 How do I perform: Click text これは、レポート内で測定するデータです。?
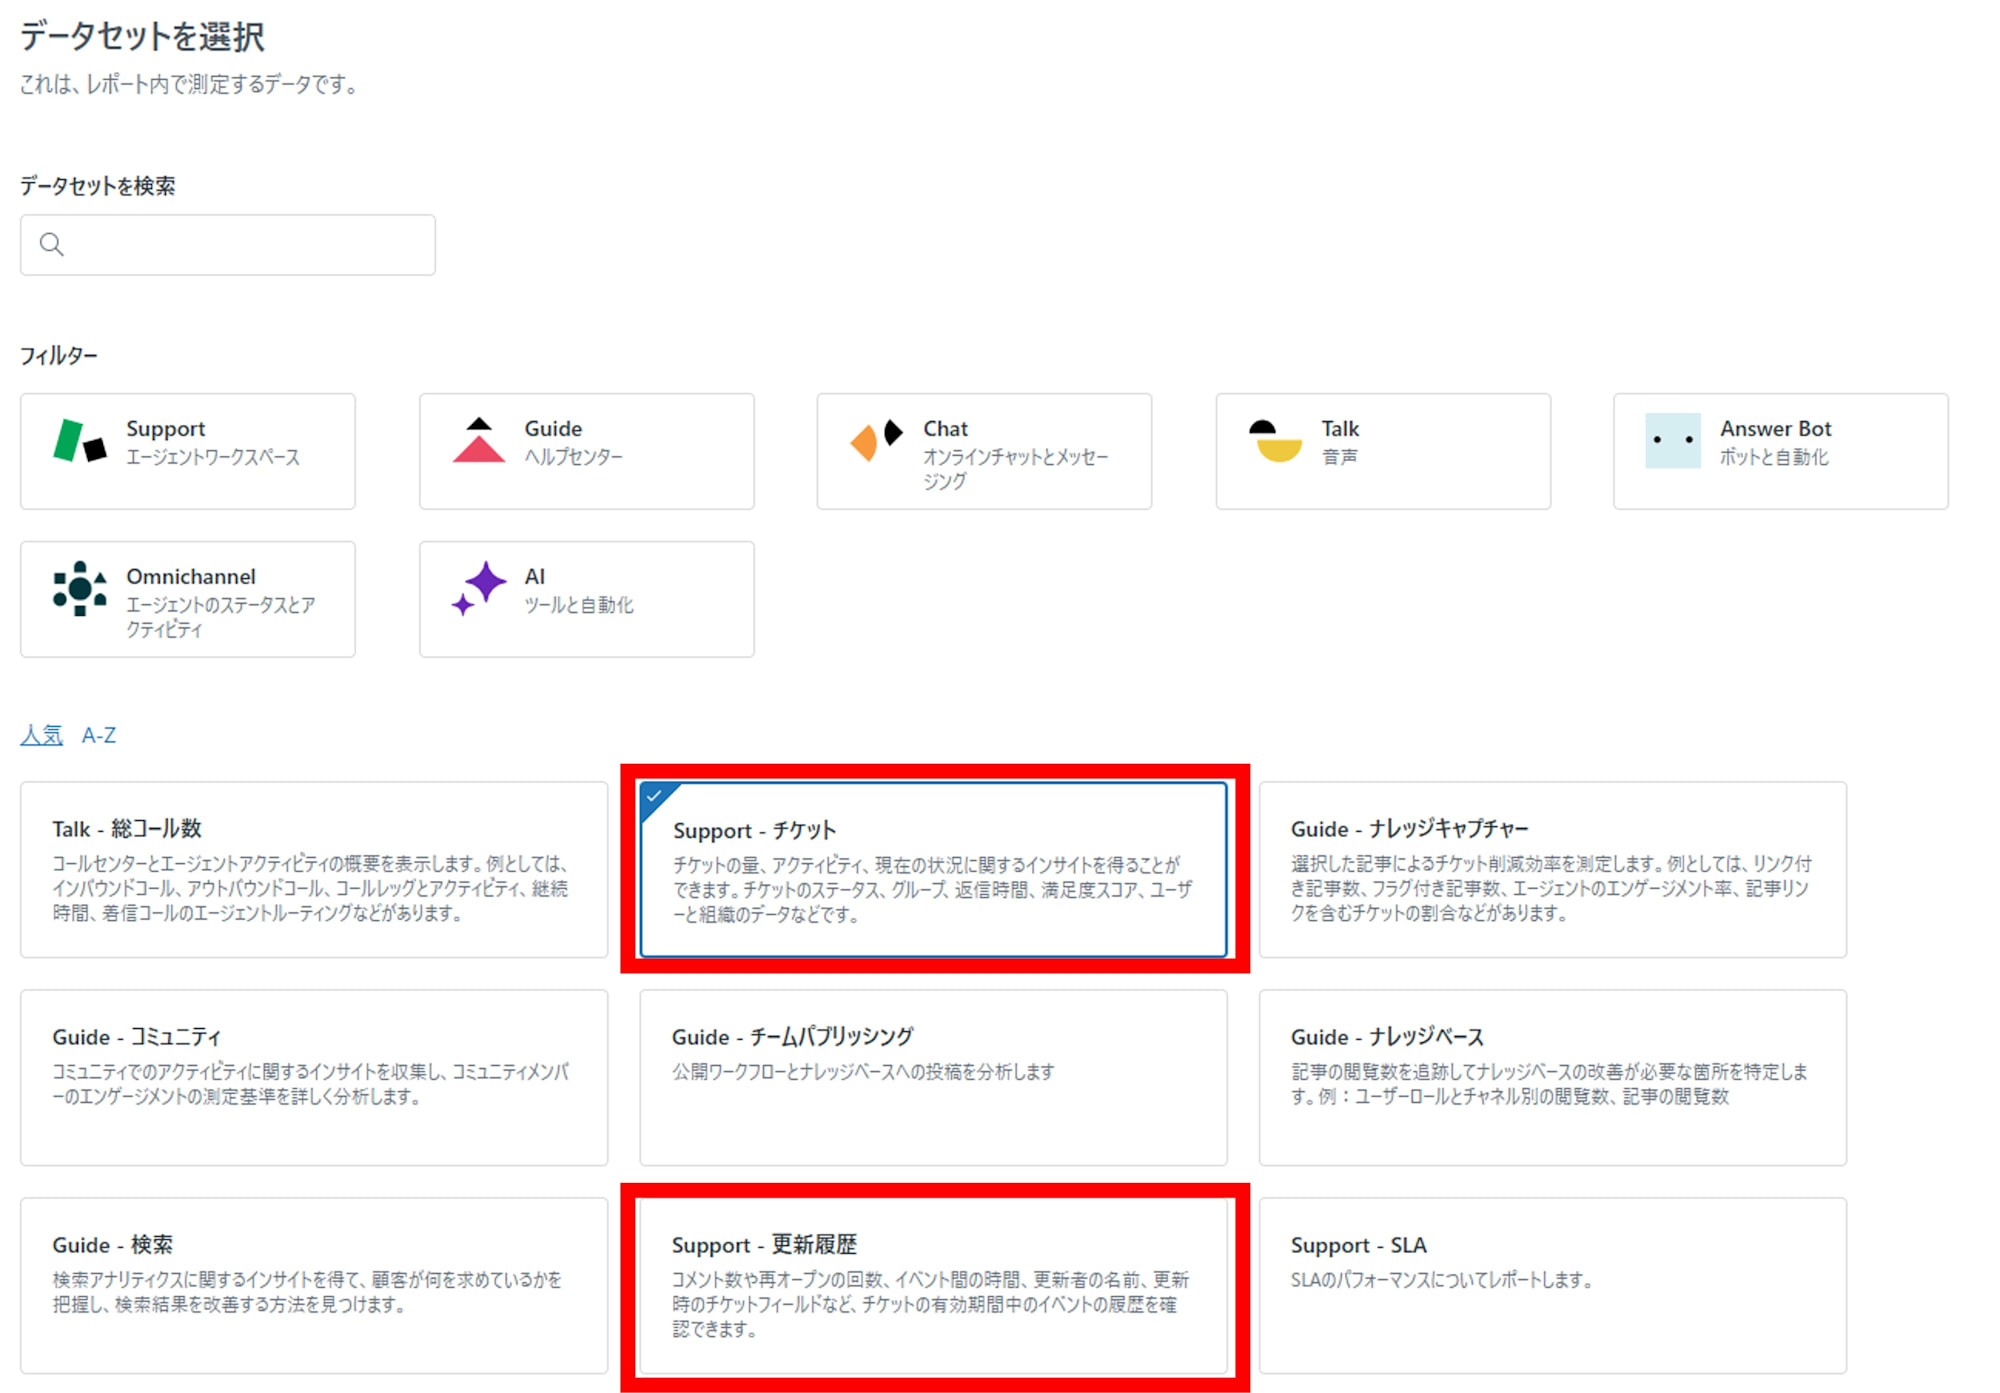pyautogui.click(x=190, y=84)
